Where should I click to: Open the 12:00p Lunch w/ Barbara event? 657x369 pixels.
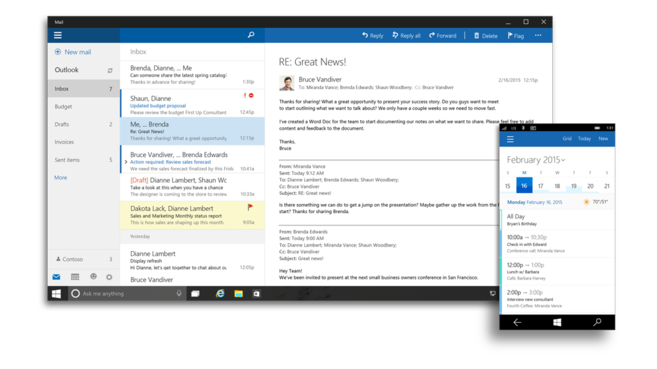coord(558,271)
